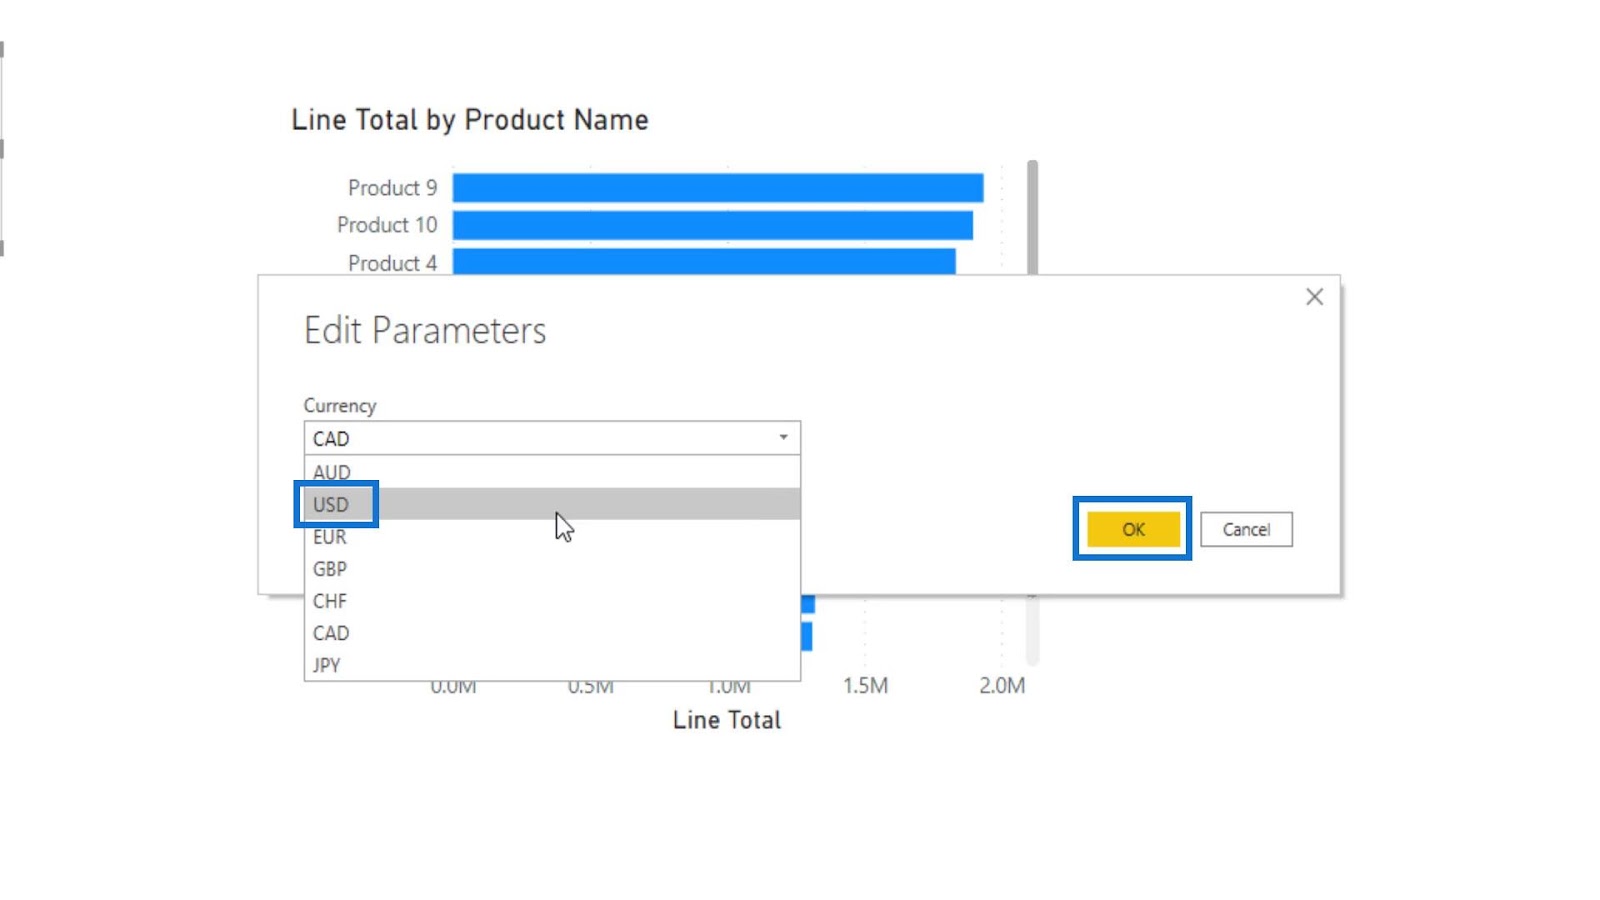
Task: Expand the Currency dropdown arrow
Action: tap(783, 438)
